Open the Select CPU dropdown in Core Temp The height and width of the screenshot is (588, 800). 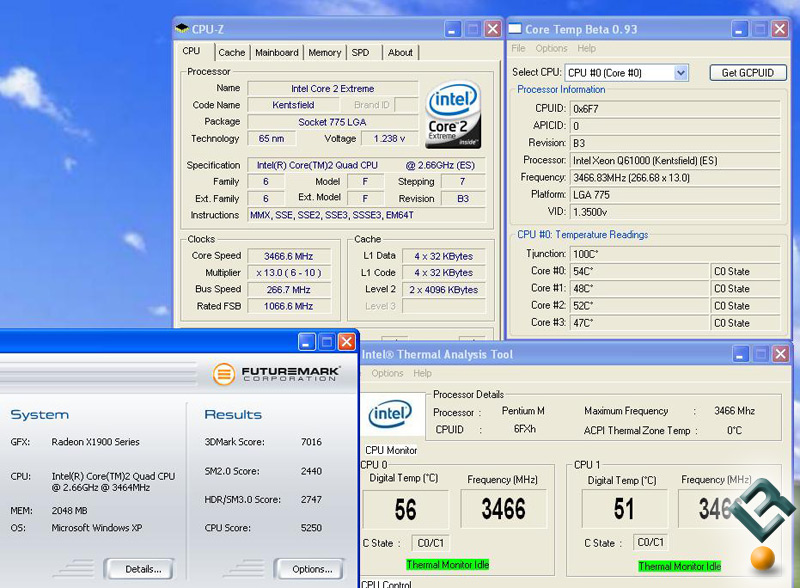(681, 73)
